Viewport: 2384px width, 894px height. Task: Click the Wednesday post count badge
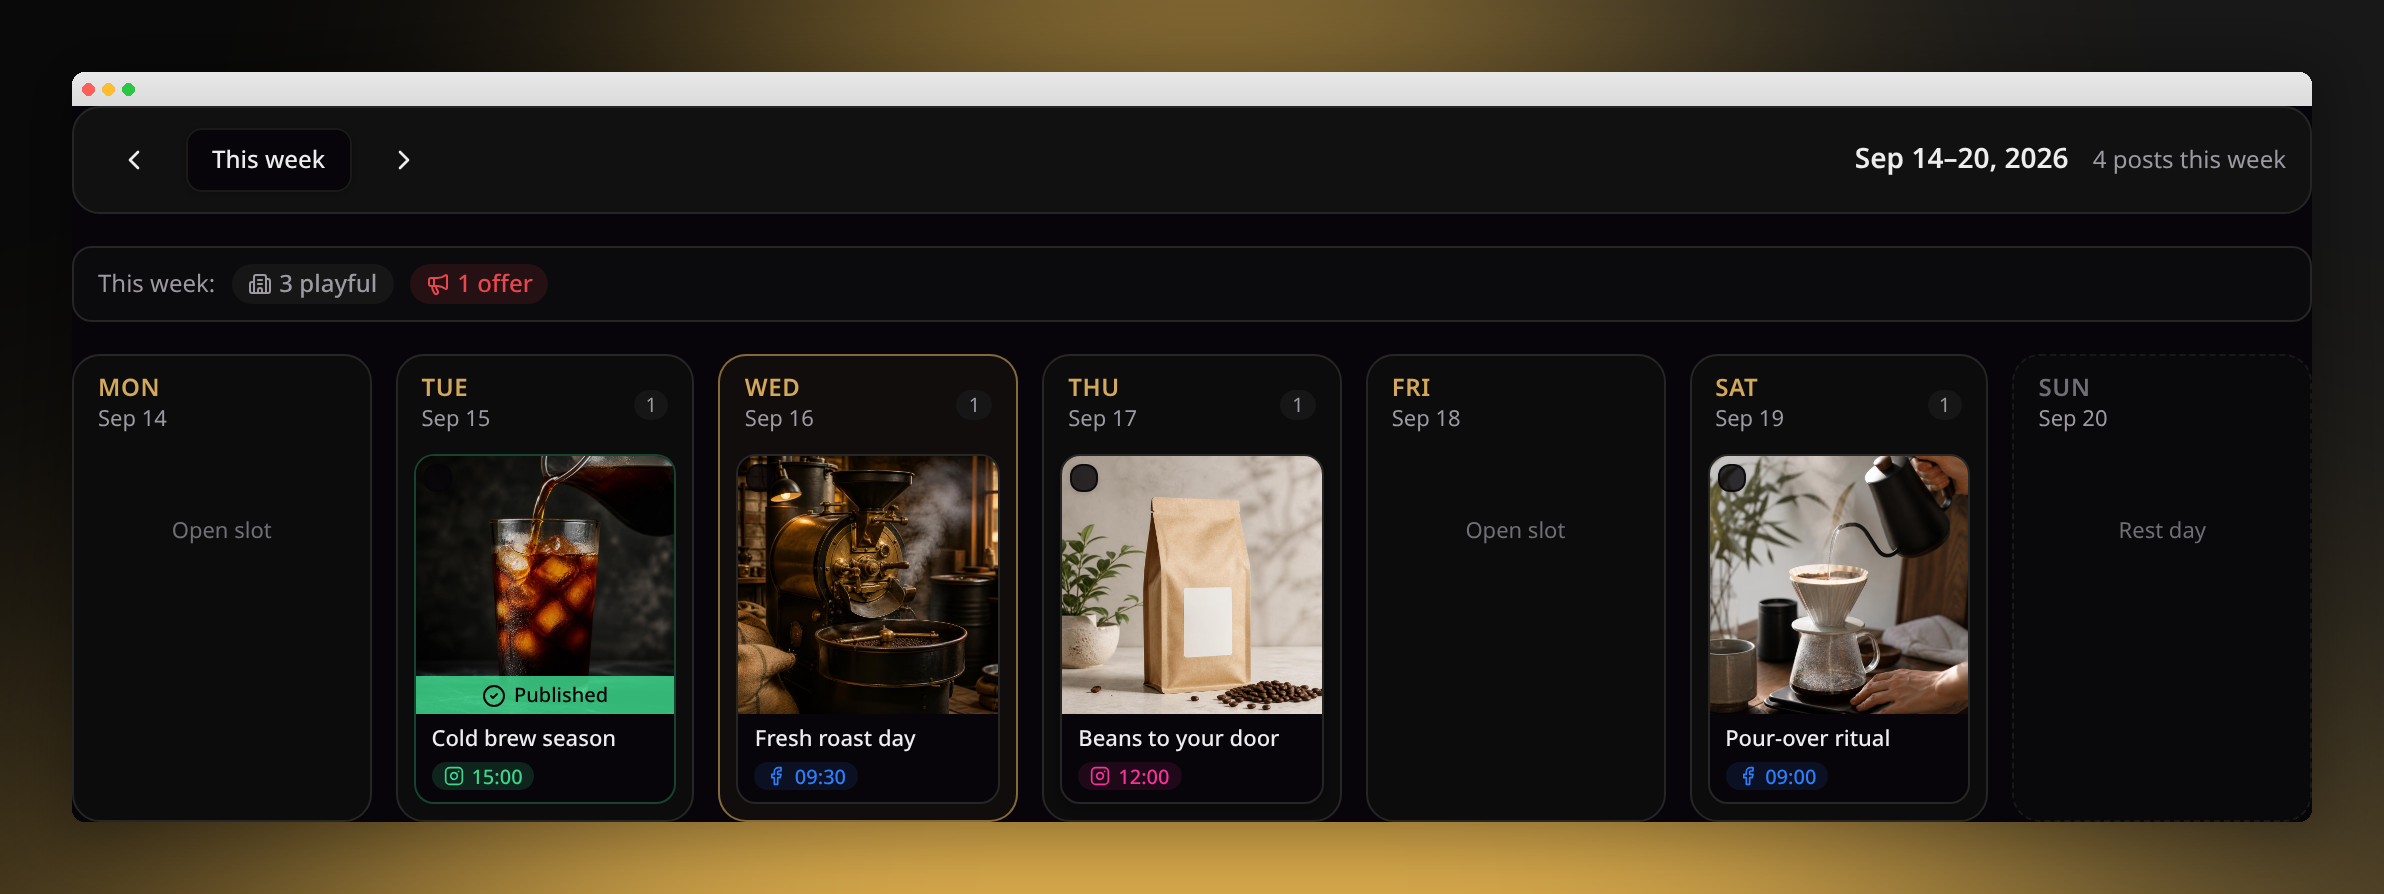click(x=974, y=405)
